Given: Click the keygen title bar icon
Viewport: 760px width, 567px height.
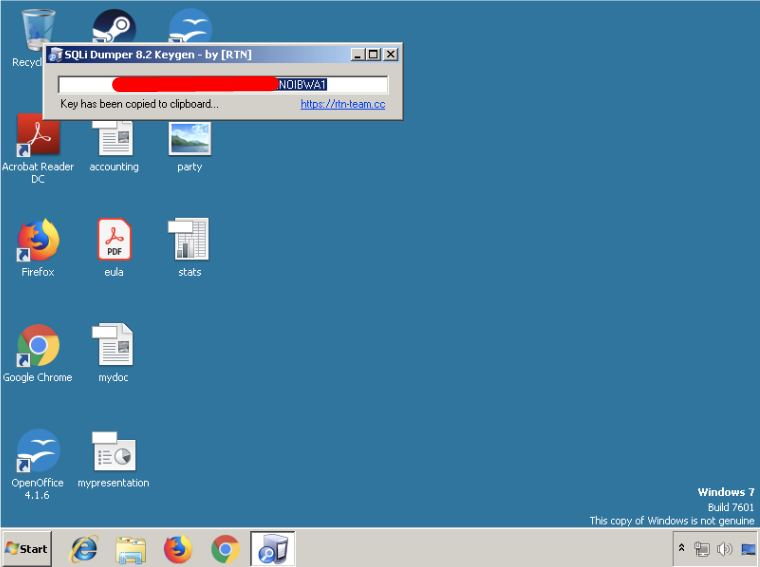Looking at the screenshot, I should coord(56,55).
